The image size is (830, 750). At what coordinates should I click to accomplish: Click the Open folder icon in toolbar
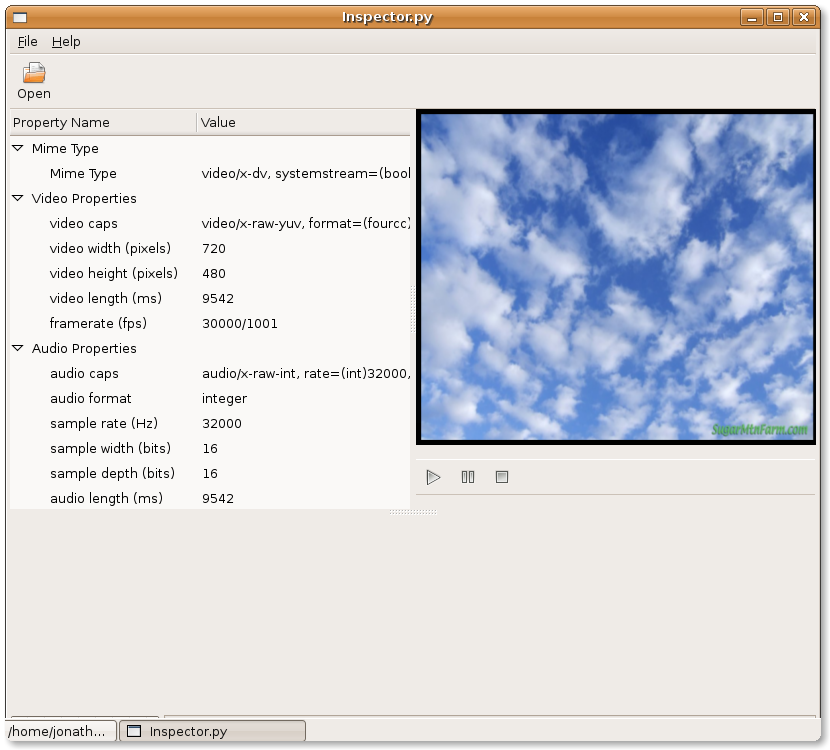point(34,73)
